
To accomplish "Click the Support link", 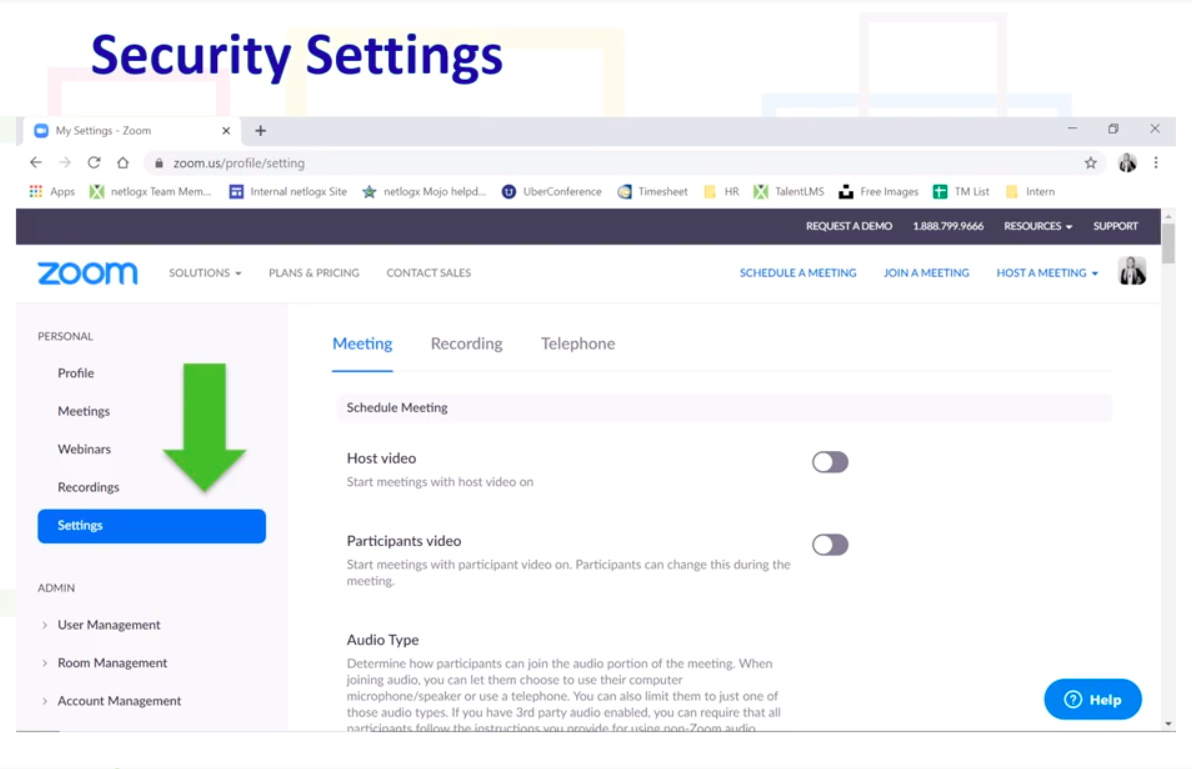I will (1115, 226).
